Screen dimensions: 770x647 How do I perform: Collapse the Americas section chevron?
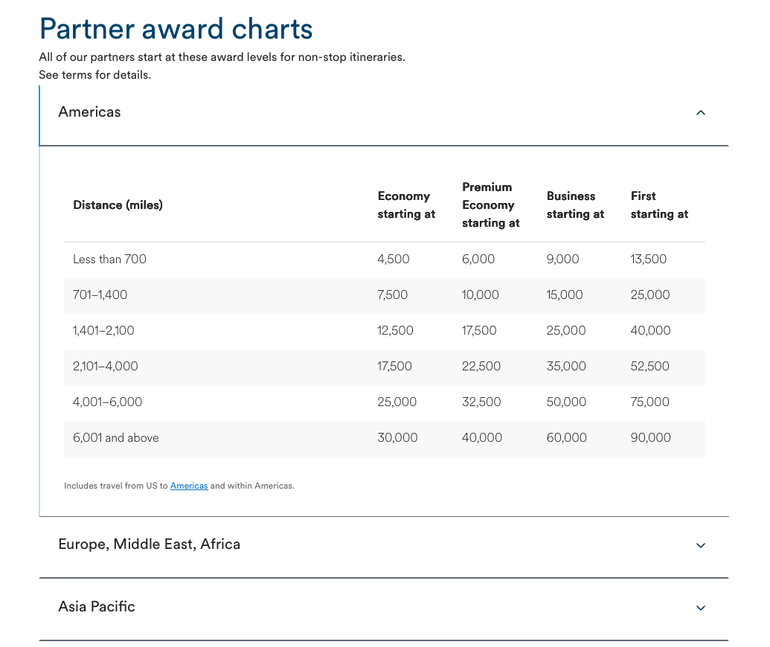coord(700,113)
